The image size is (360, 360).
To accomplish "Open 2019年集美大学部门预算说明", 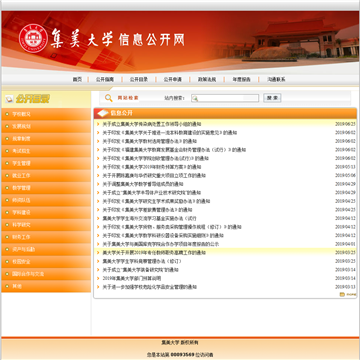I will 132,278.
